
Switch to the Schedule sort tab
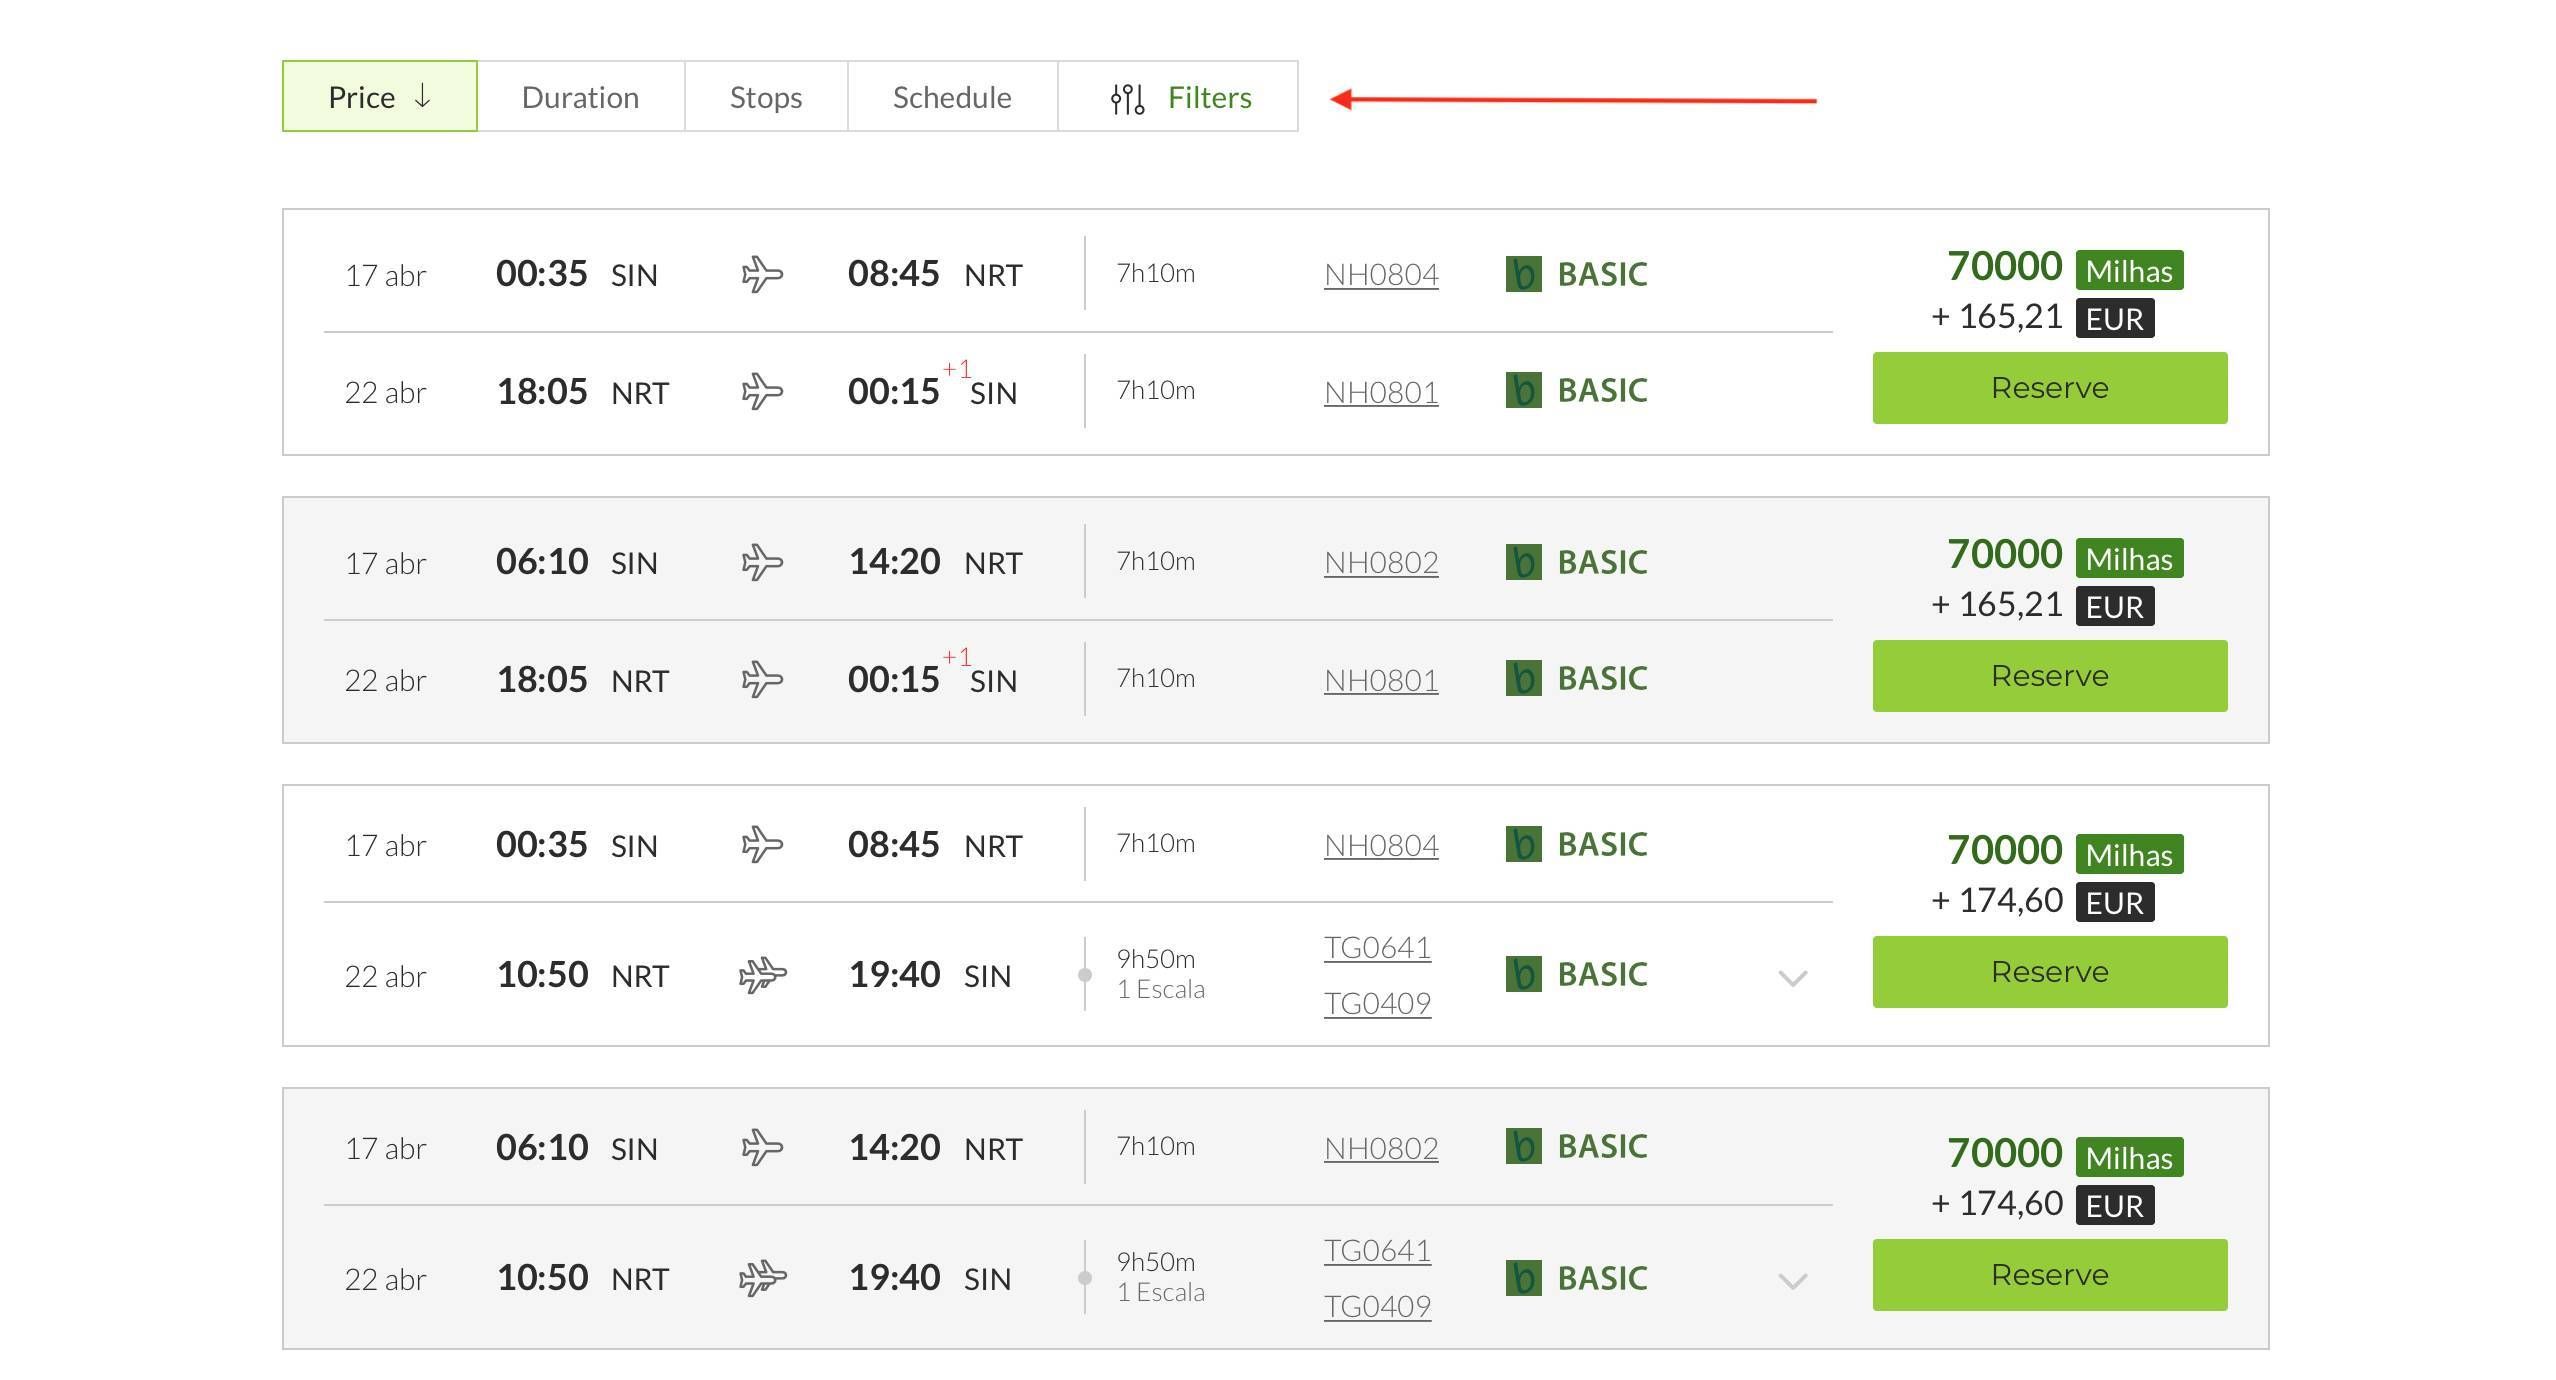tap(951, 97)
